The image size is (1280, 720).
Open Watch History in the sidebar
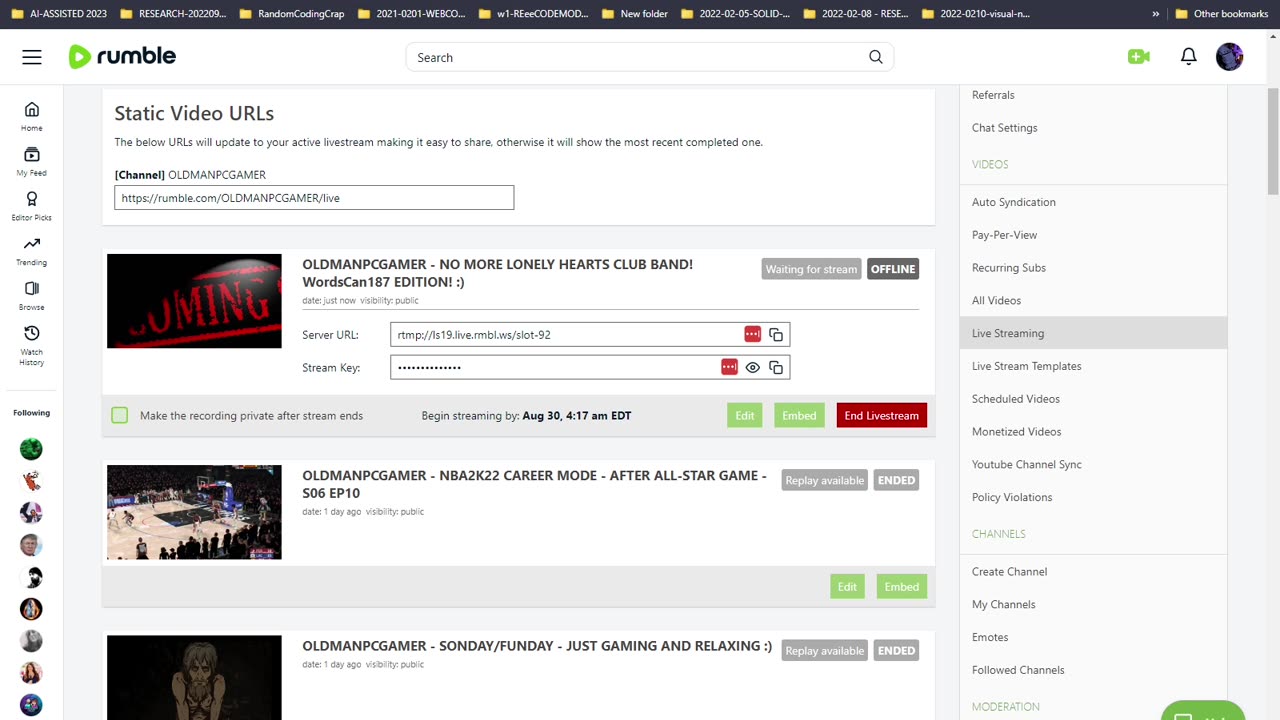[x=32, y=345]
